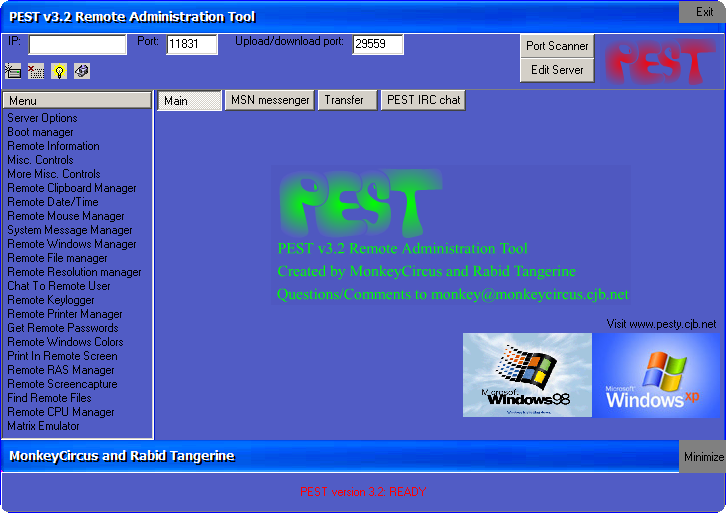Image resolution: width=726 pixels, height=513 pixels.
Task: Click the yellow light bulb icon
Action: pos(59,71)
